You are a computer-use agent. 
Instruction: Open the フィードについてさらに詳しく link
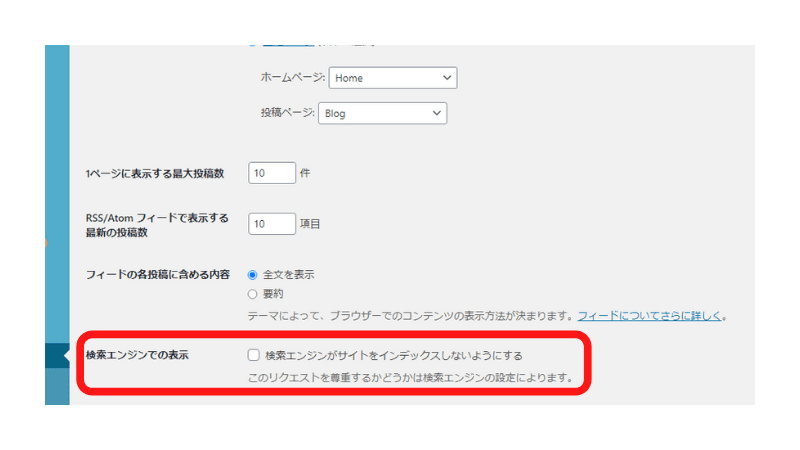point(649,316)
